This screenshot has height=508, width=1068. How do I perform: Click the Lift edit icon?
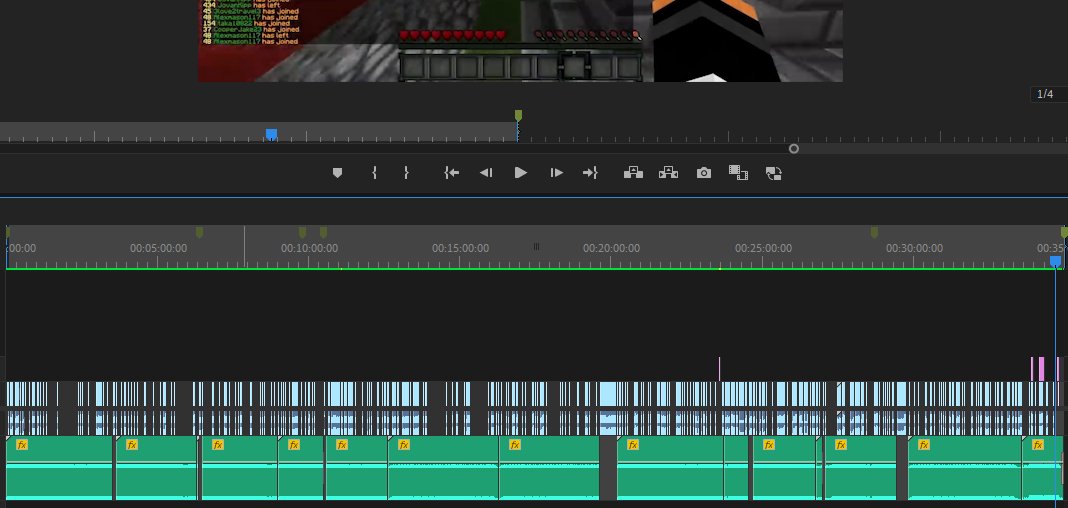coord(633,173)
